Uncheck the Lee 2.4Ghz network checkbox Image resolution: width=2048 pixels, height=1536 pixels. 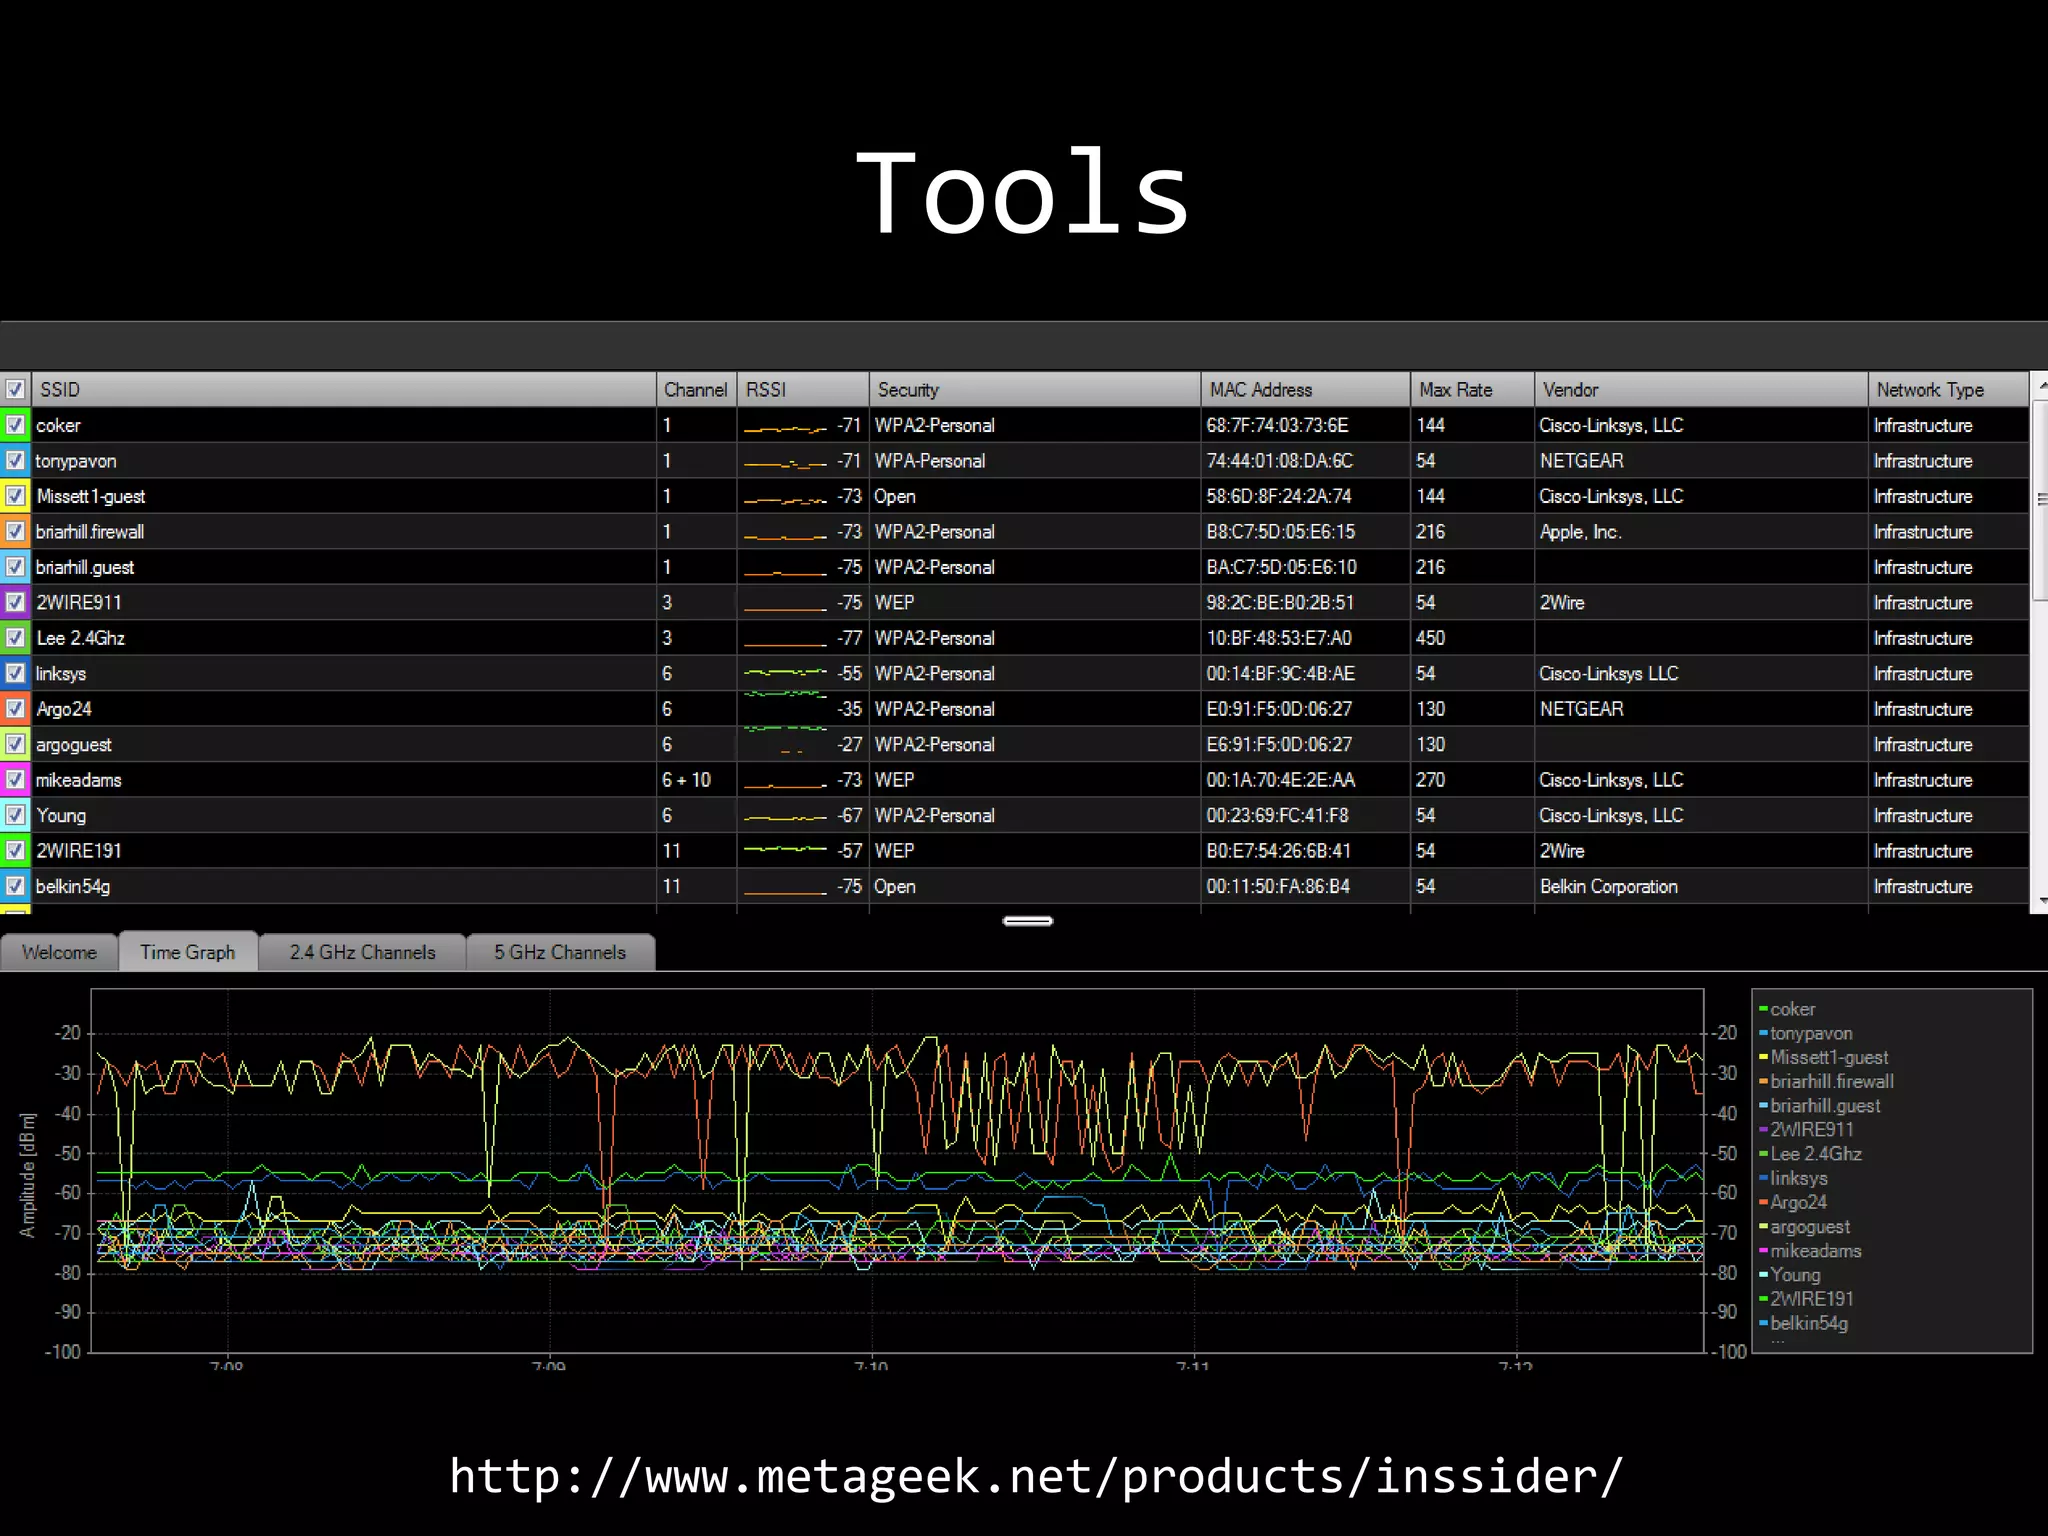[x=15, y=637]
